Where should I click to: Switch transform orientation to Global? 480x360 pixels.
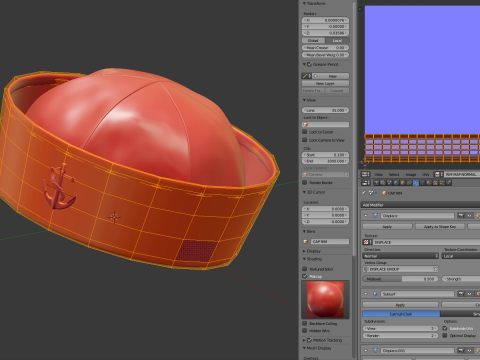point(313,40)
